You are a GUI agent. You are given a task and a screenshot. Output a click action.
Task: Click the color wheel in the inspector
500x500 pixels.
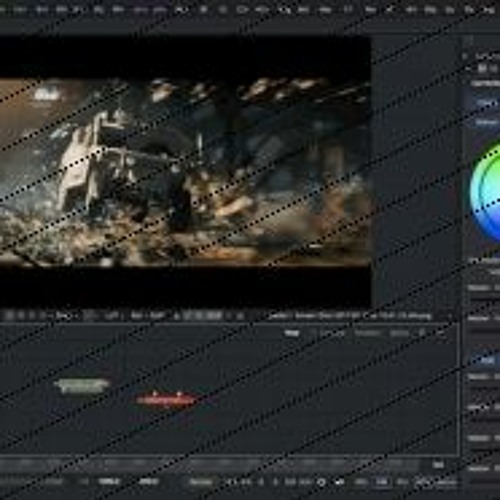tap(487, 192)
